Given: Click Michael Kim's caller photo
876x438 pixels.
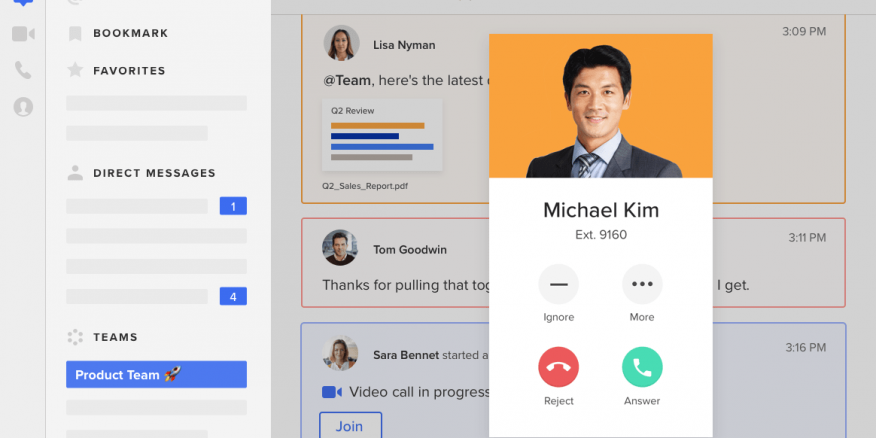Looking at the screenshot, I should coord(601,106).
